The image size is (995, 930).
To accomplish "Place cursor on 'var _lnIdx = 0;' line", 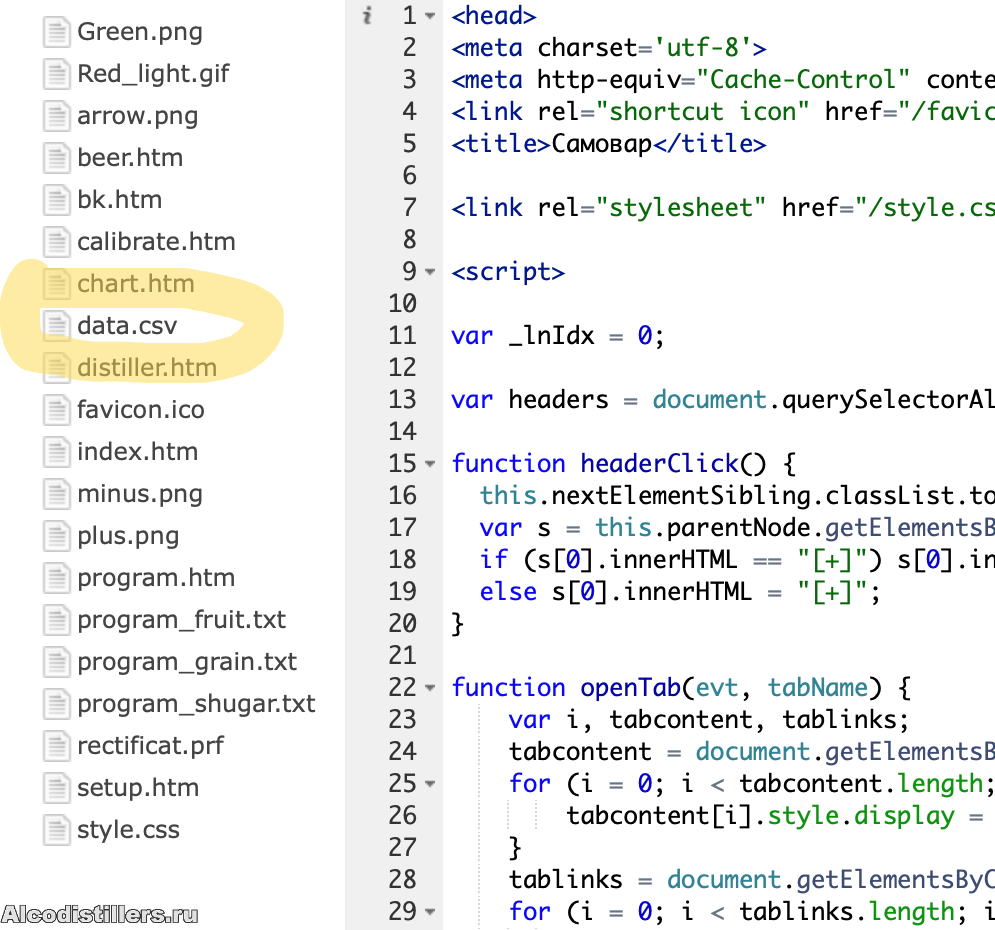I will click(557, 336).
